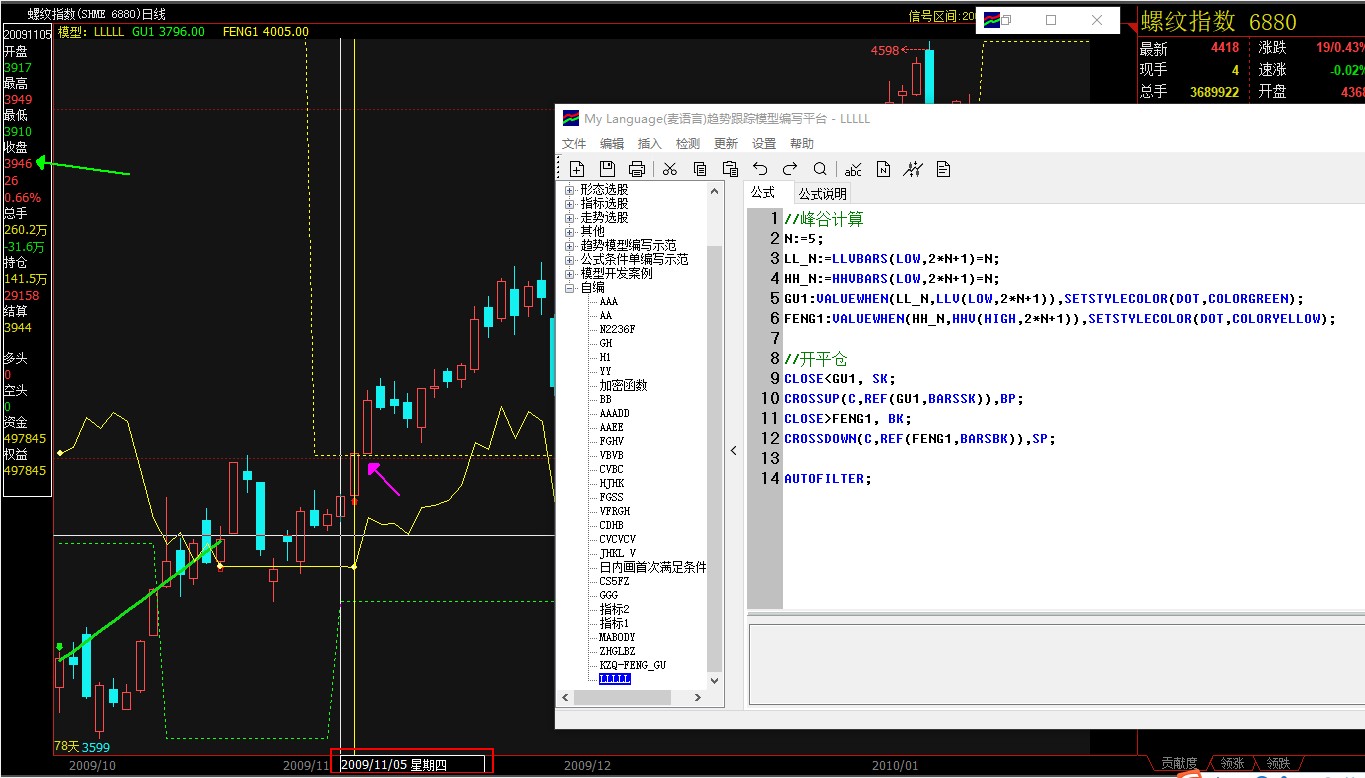Run the abc syntax check icon
1365x778 pixels.
[x=853, y=169]
